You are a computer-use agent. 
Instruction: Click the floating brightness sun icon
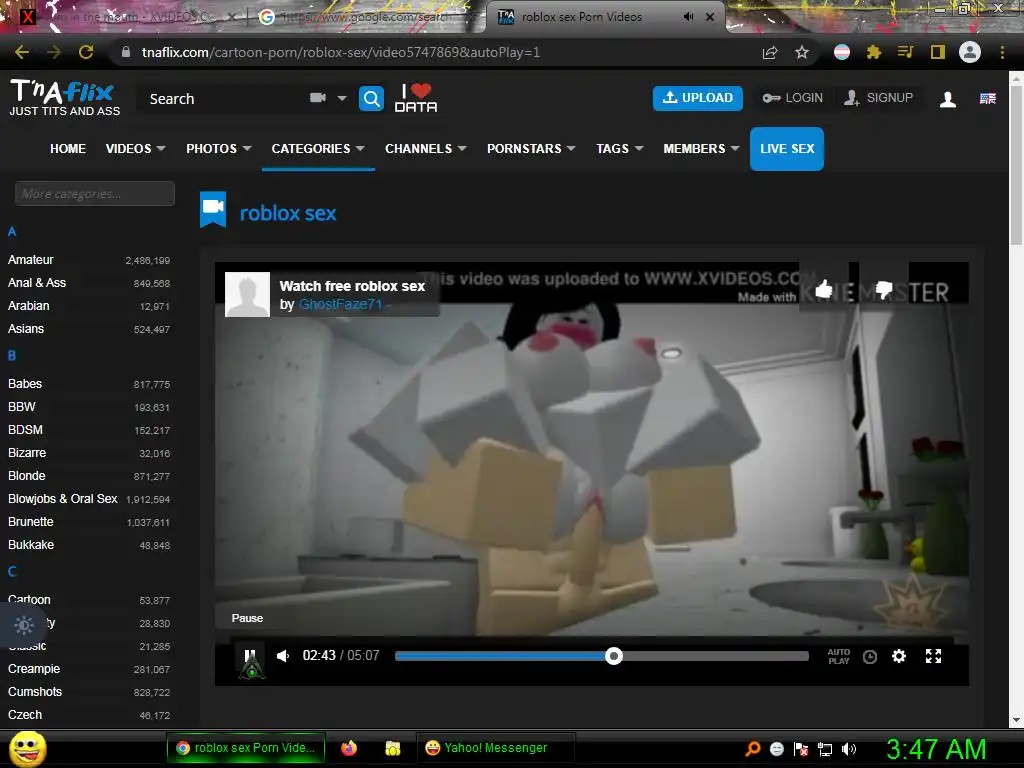pyautogui.click(x=24, y=625)
